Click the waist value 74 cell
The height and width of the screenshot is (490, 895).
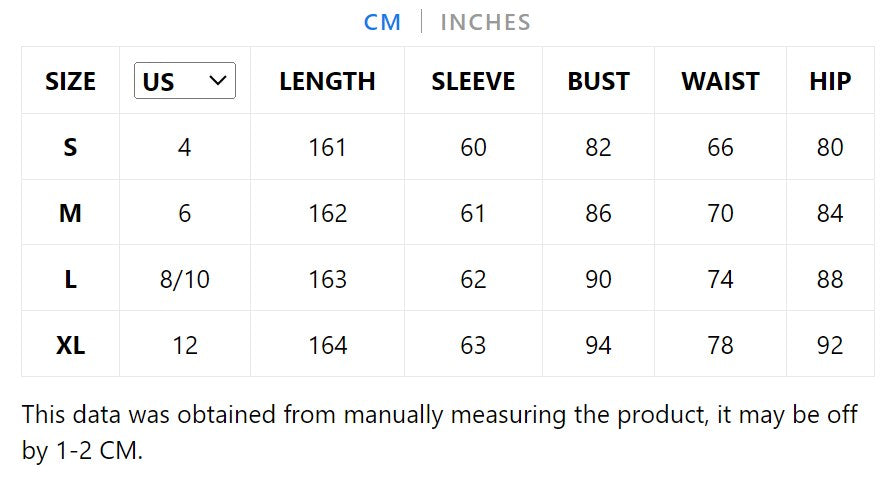[720, 279]
